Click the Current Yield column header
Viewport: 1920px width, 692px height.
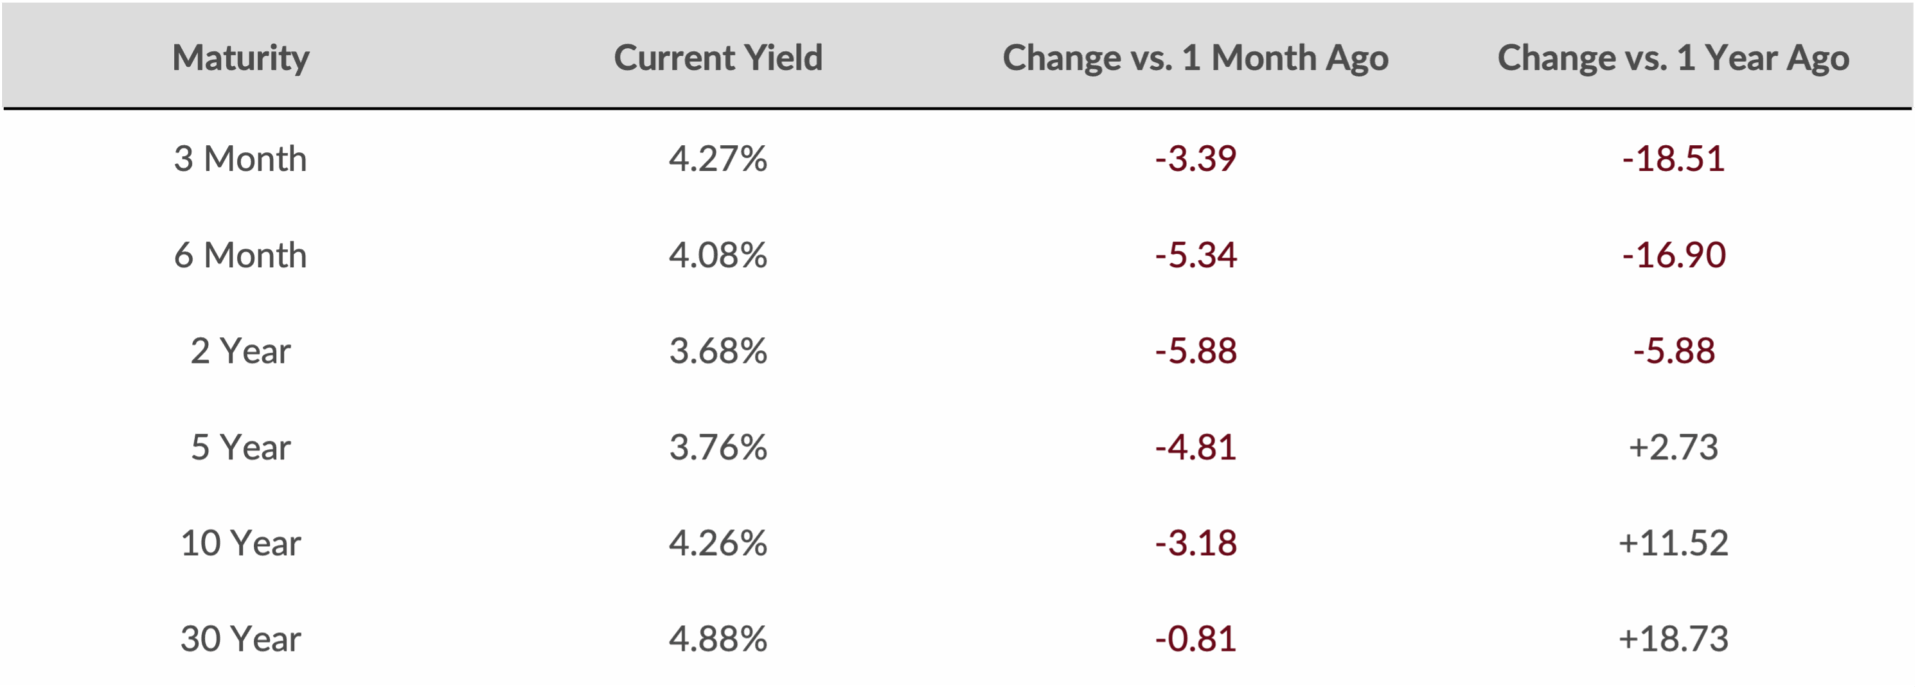(718, 58)
